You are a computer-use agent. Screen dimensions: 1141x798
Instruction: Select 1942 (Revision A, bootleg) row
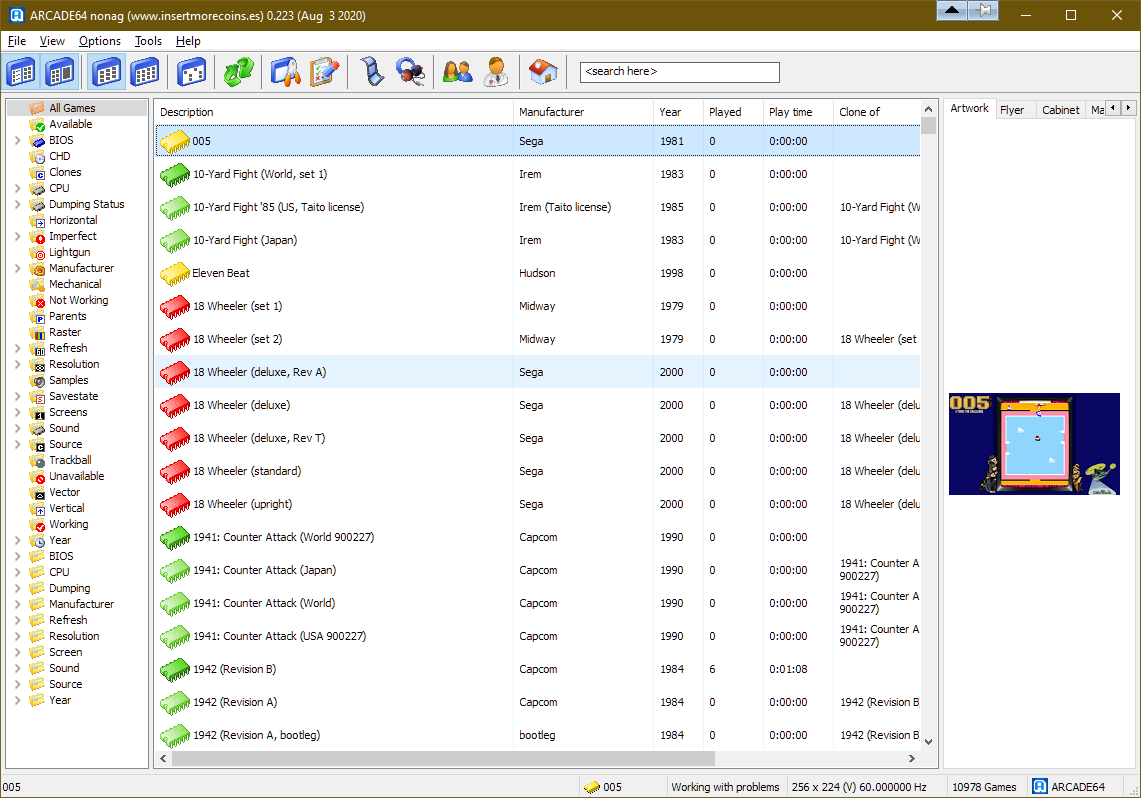pos(538,735)
